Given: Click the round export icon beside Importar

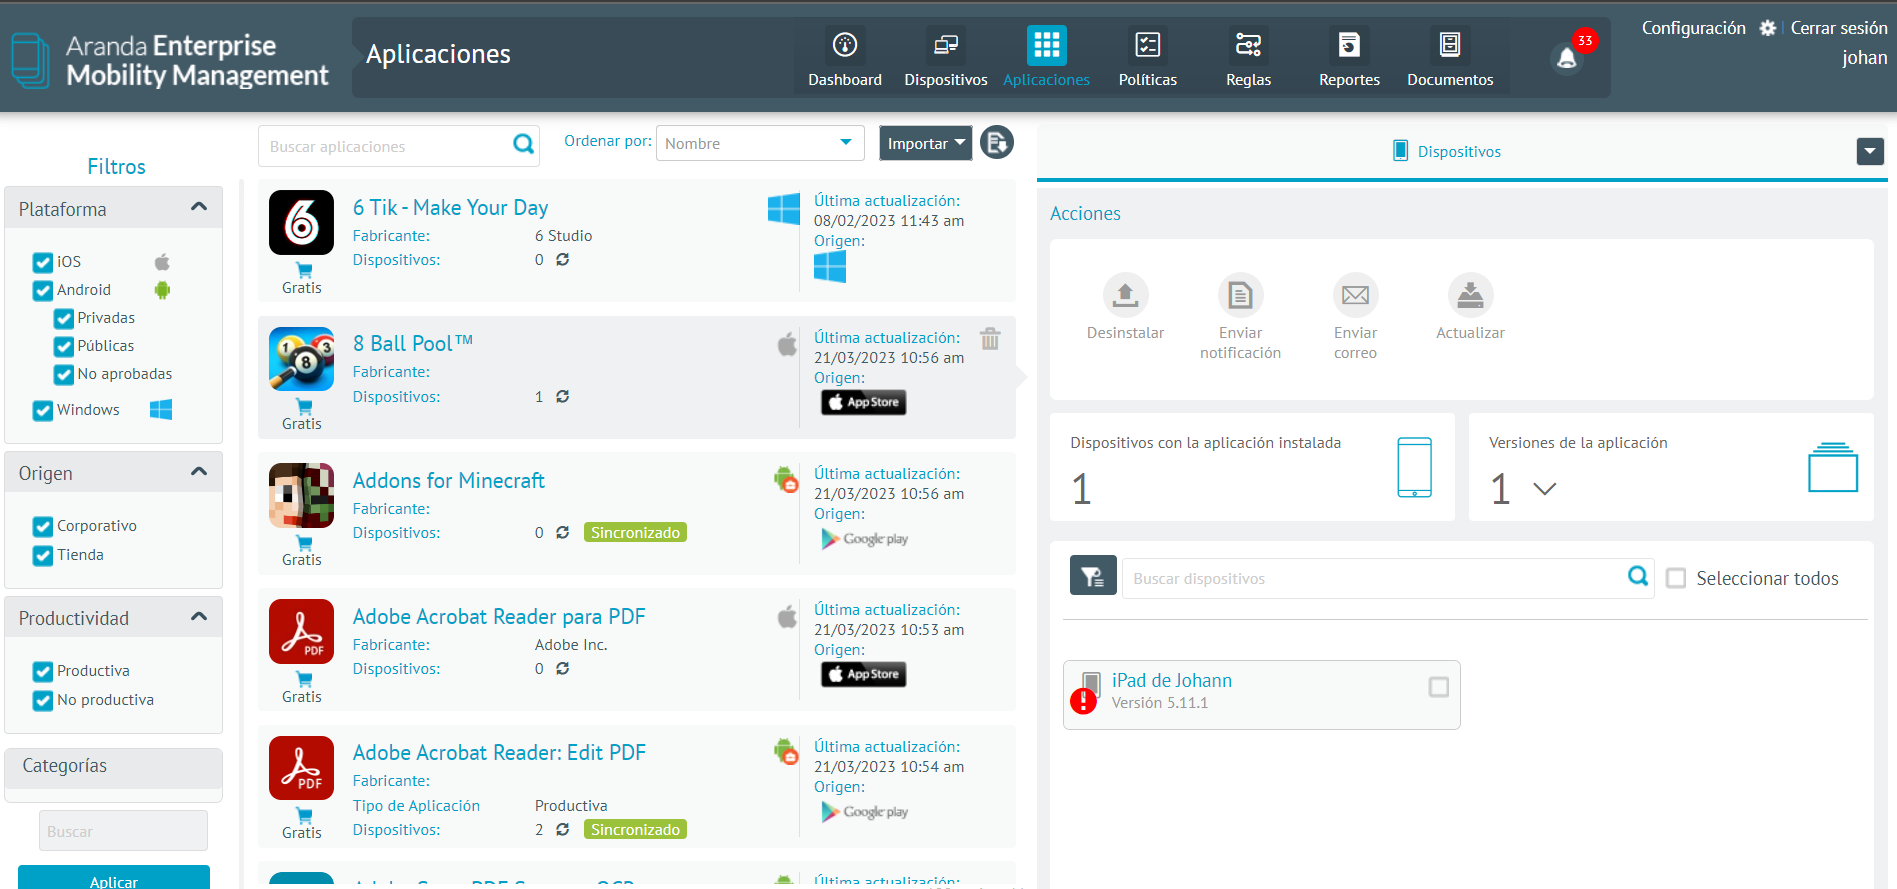Looking at the screenshot, I should point(997,143).
